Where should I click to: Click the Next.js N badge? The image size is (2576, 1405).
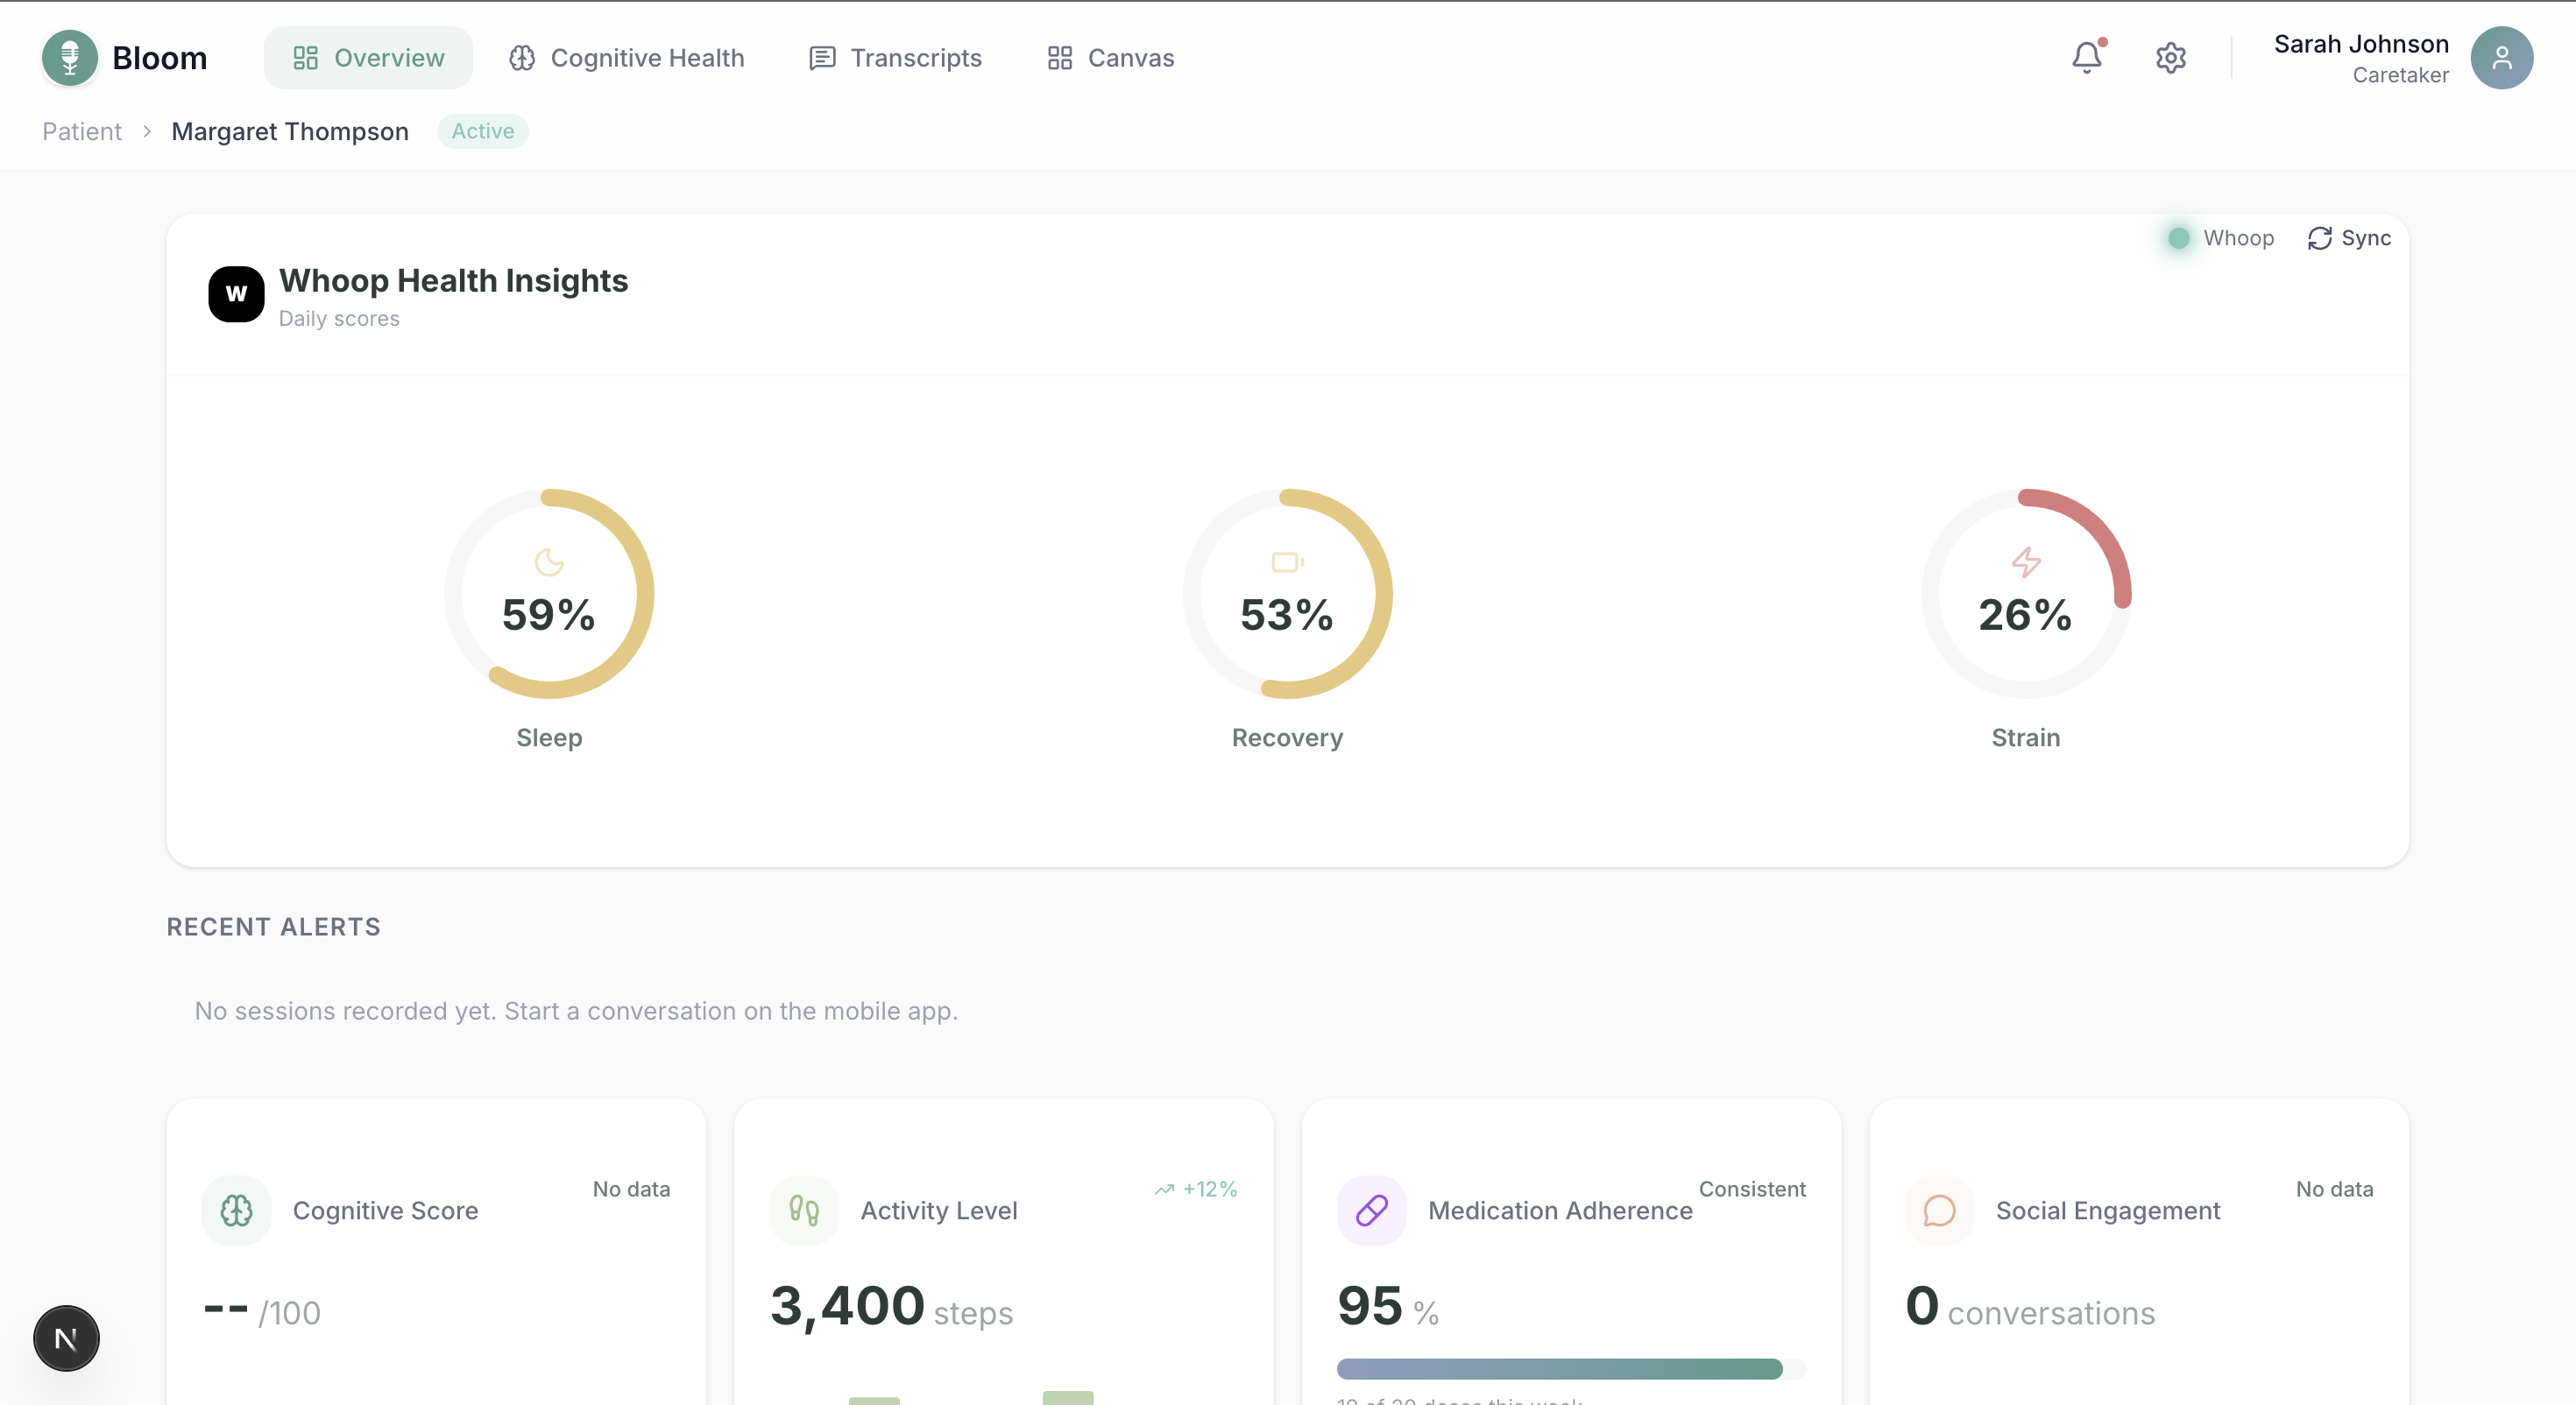coord(66,1338)
